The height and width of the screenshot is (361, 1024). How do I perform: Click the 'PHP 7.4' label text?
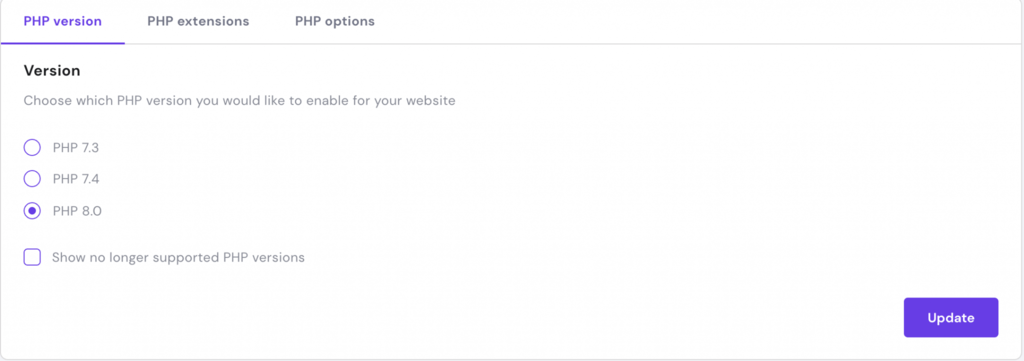coord(76,178)
